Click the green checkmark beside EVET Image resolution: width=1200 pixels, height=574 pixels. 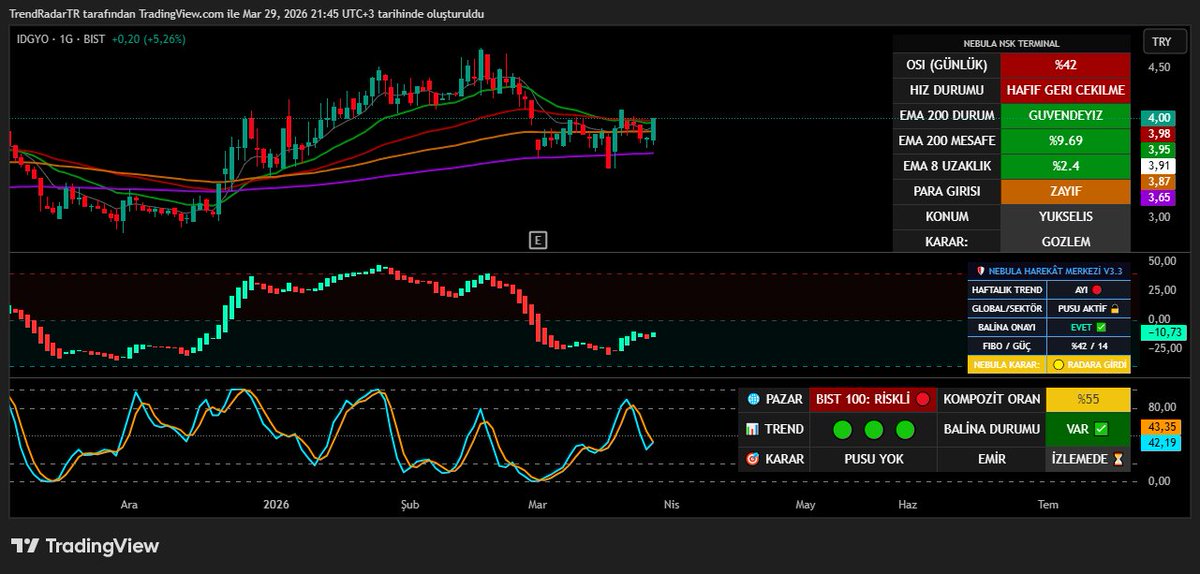tap(1100, 327)
